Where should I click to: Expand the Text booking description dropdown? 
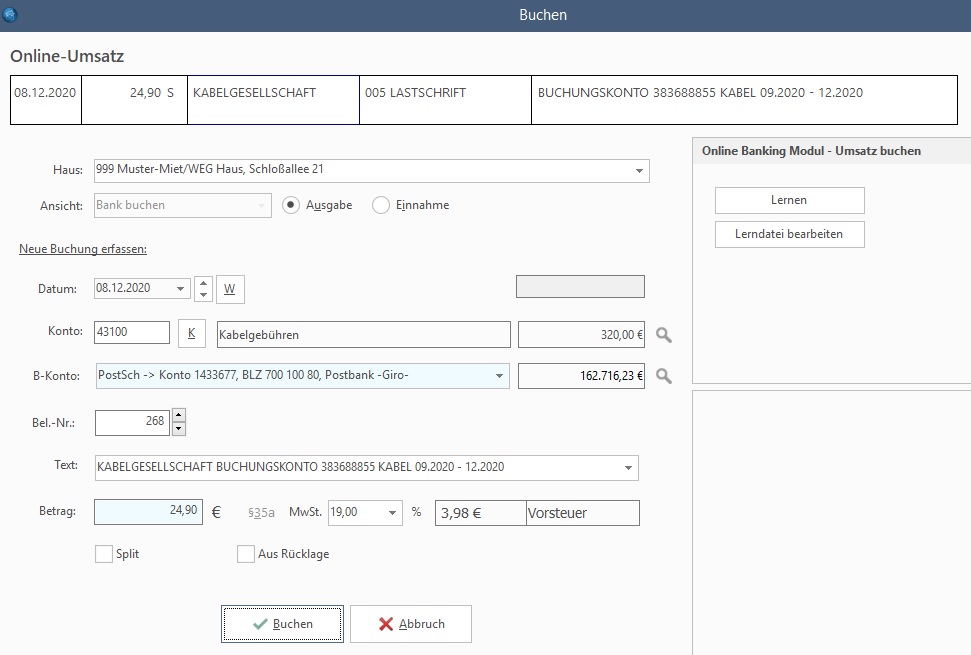click(x=628, y=468)
